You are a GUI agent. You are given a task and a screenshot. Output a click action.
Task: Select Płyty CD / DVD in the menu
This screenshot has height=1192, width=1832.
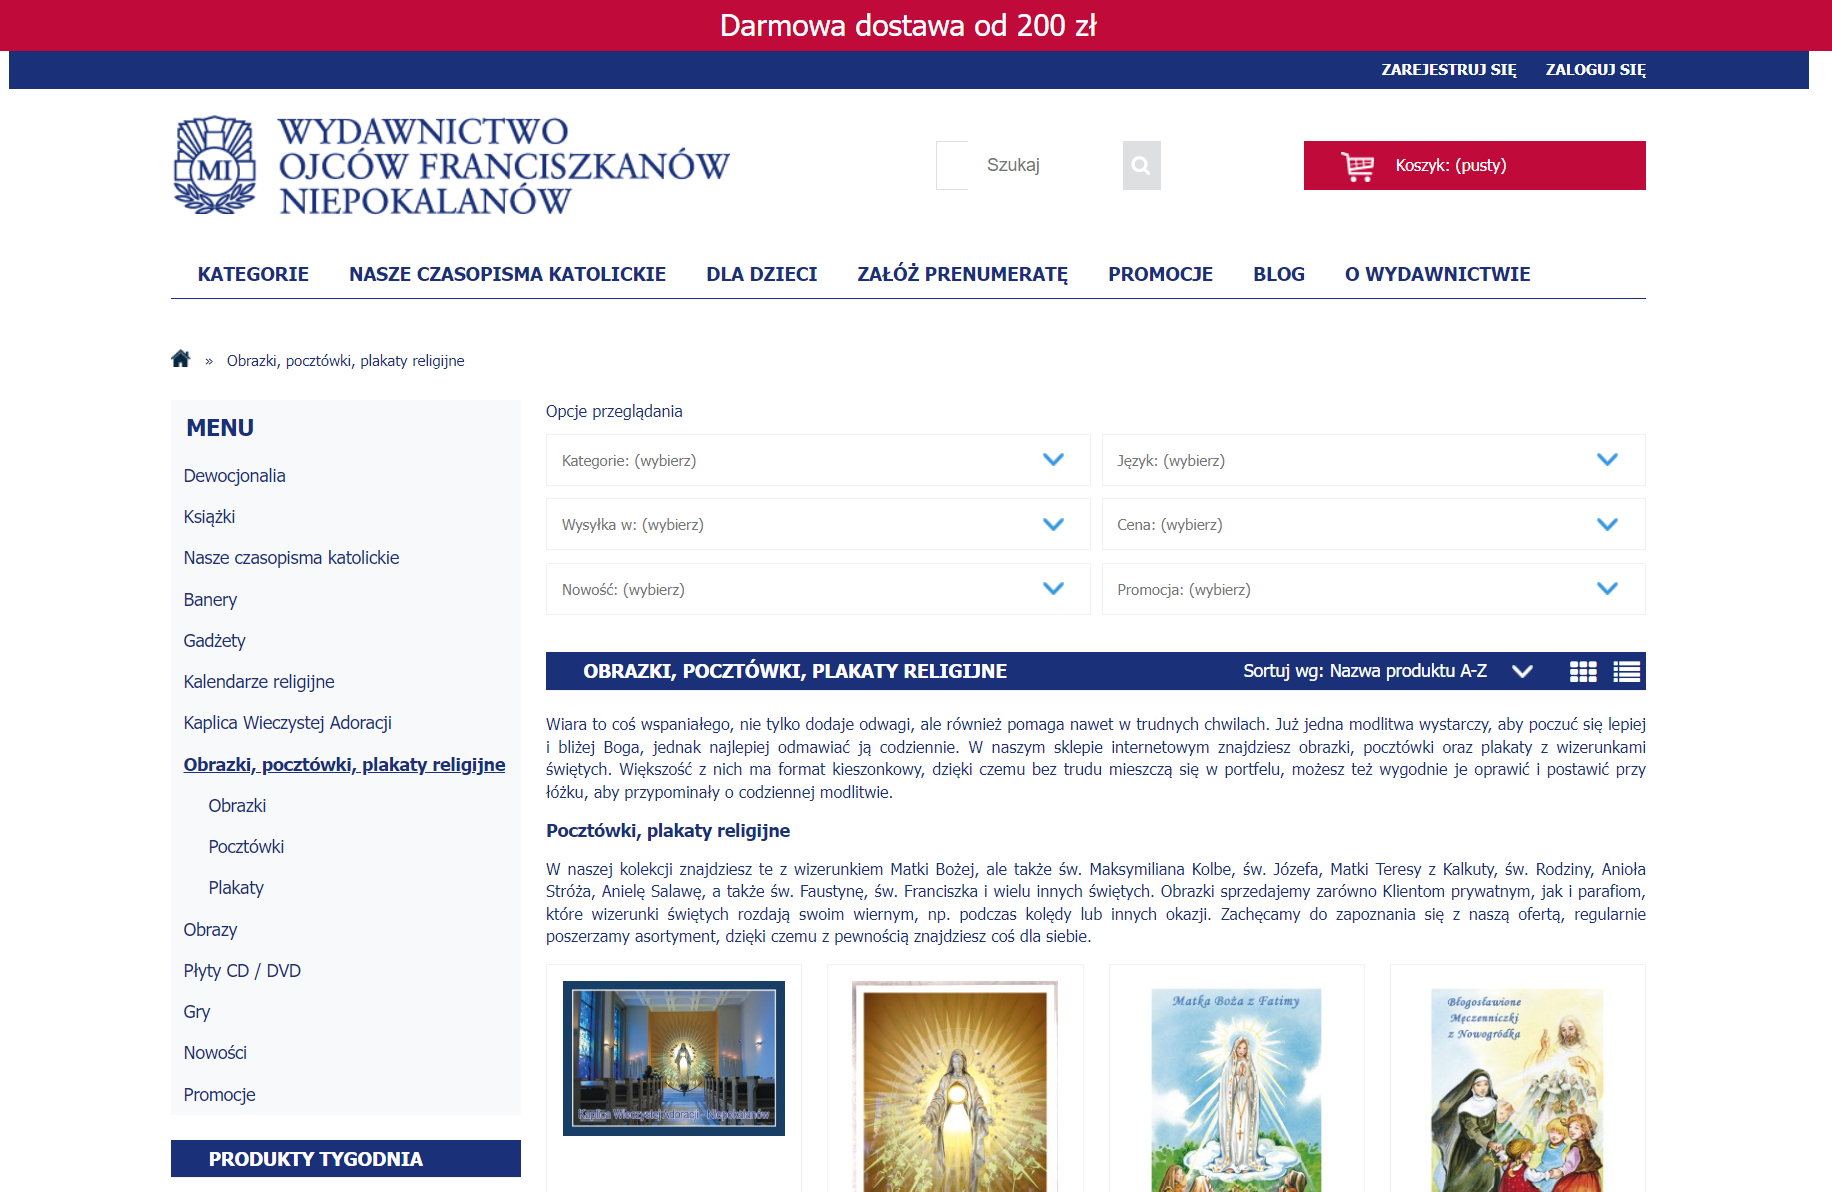(241, 970)
